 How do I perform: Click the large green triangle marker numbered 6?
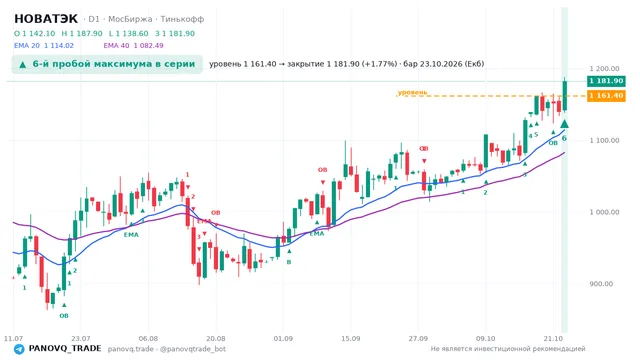564,124
